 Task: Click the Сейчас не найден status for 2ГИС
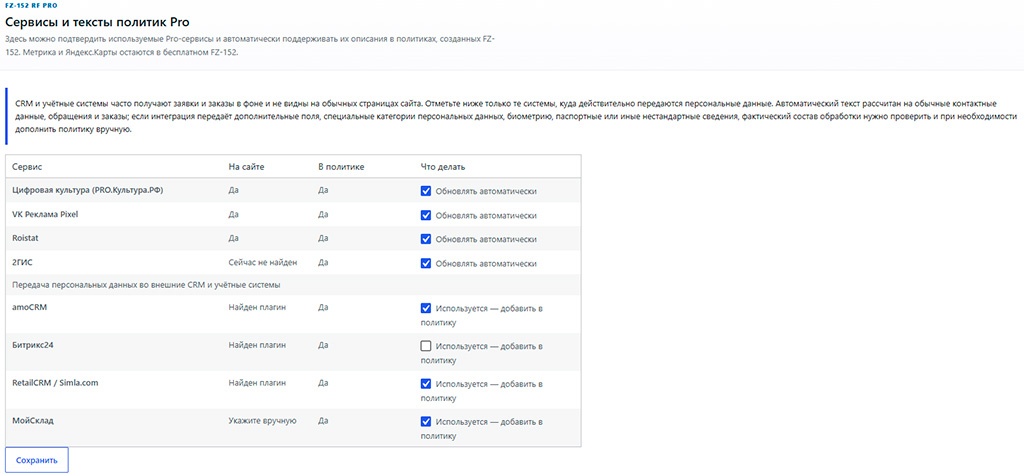(263, 262)
